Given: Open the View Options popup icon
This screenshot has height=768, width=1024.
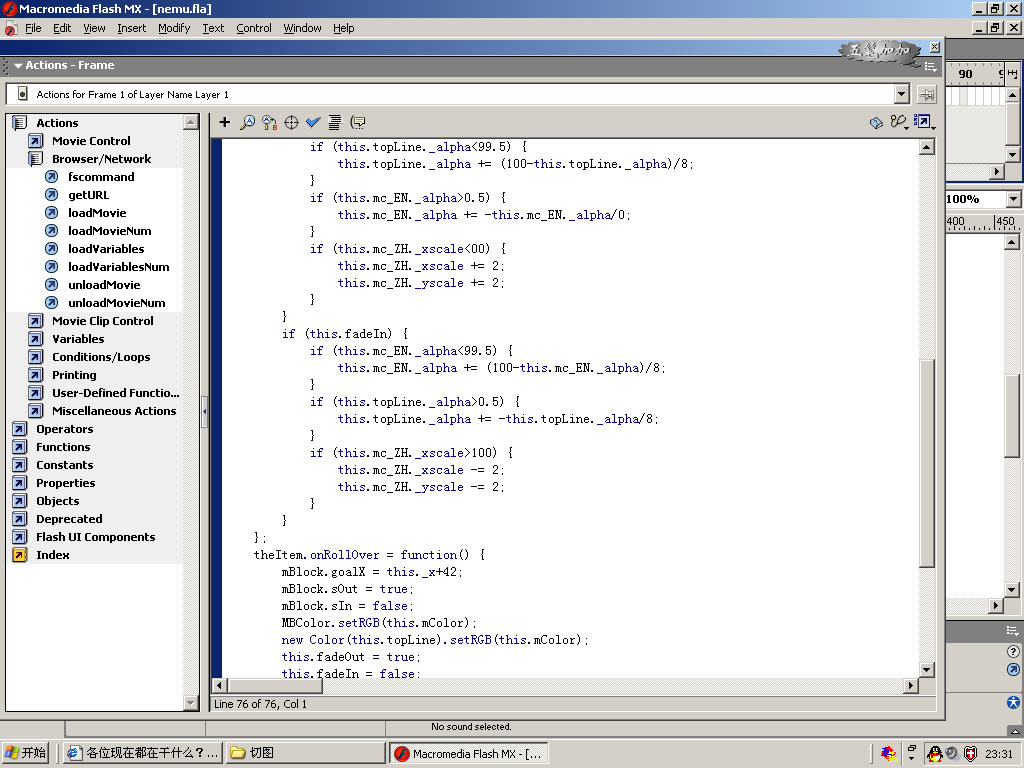Looking at the screenshot, I should (x=924, y=122).
